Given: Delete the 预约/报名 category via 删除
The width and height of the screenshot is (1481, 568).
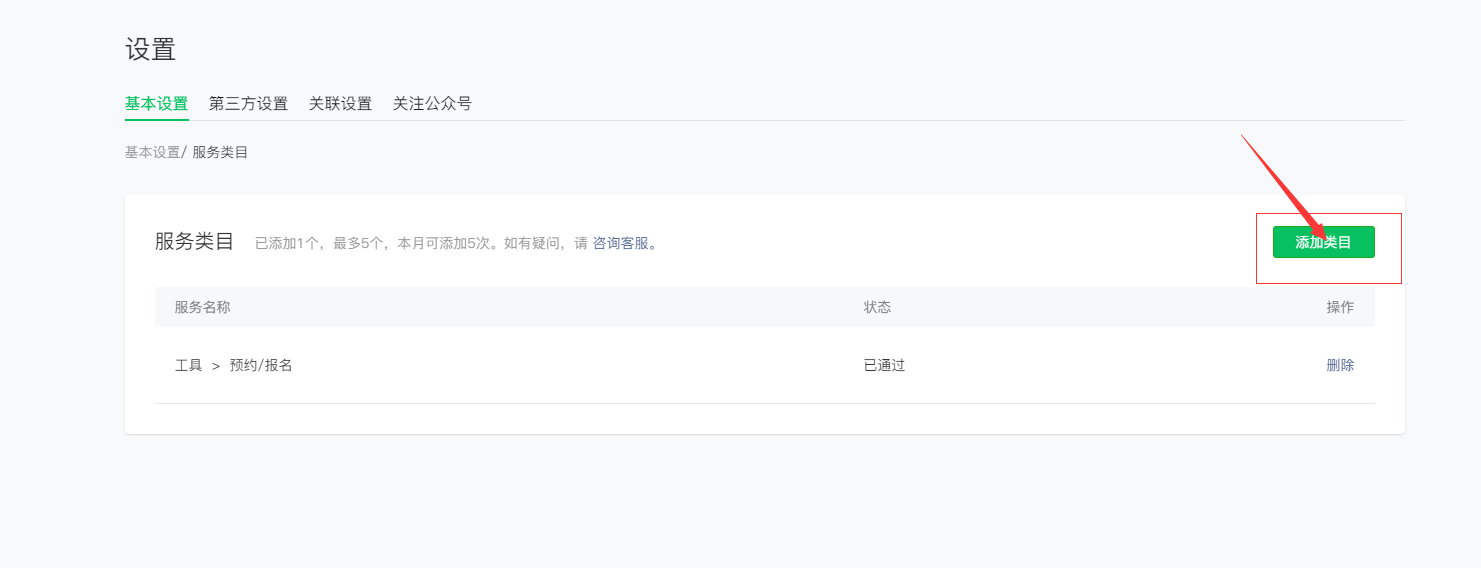Looking at the screenshot, I should coord(1340,365).
